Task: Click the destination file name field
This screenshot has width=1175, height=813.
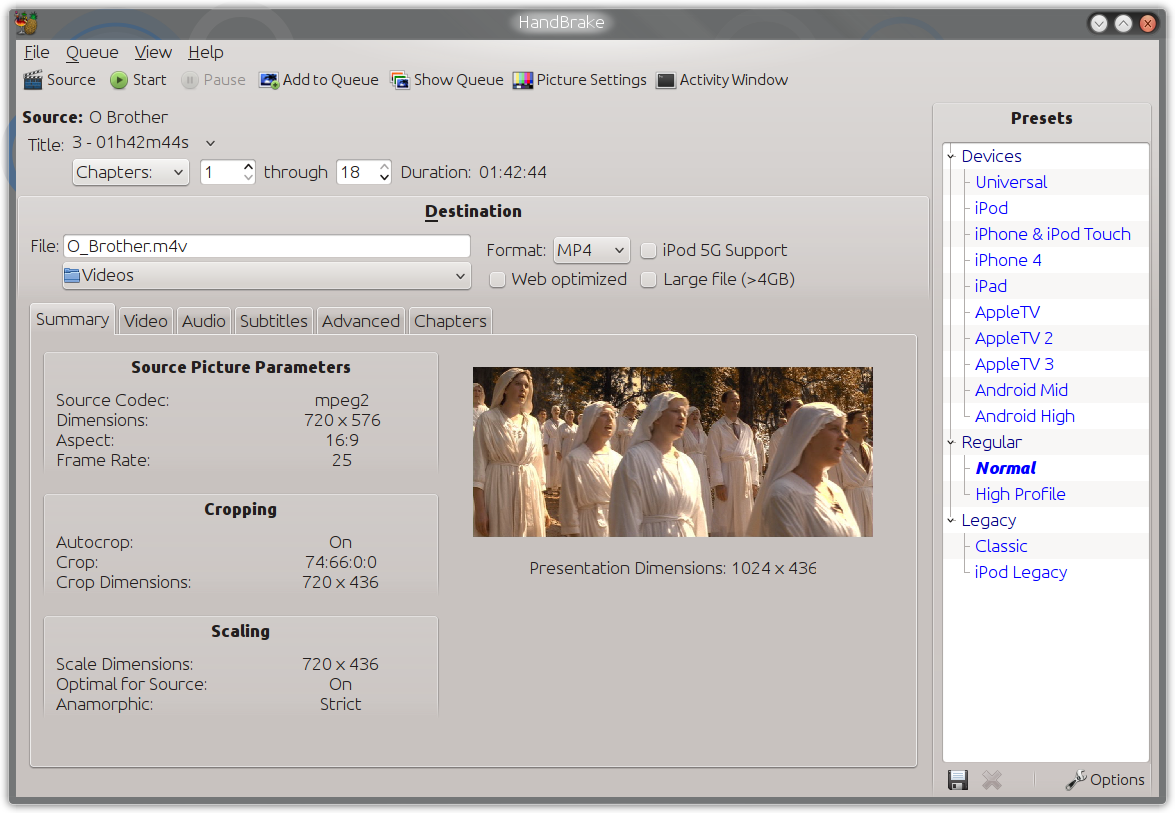Action: [267, 247]
